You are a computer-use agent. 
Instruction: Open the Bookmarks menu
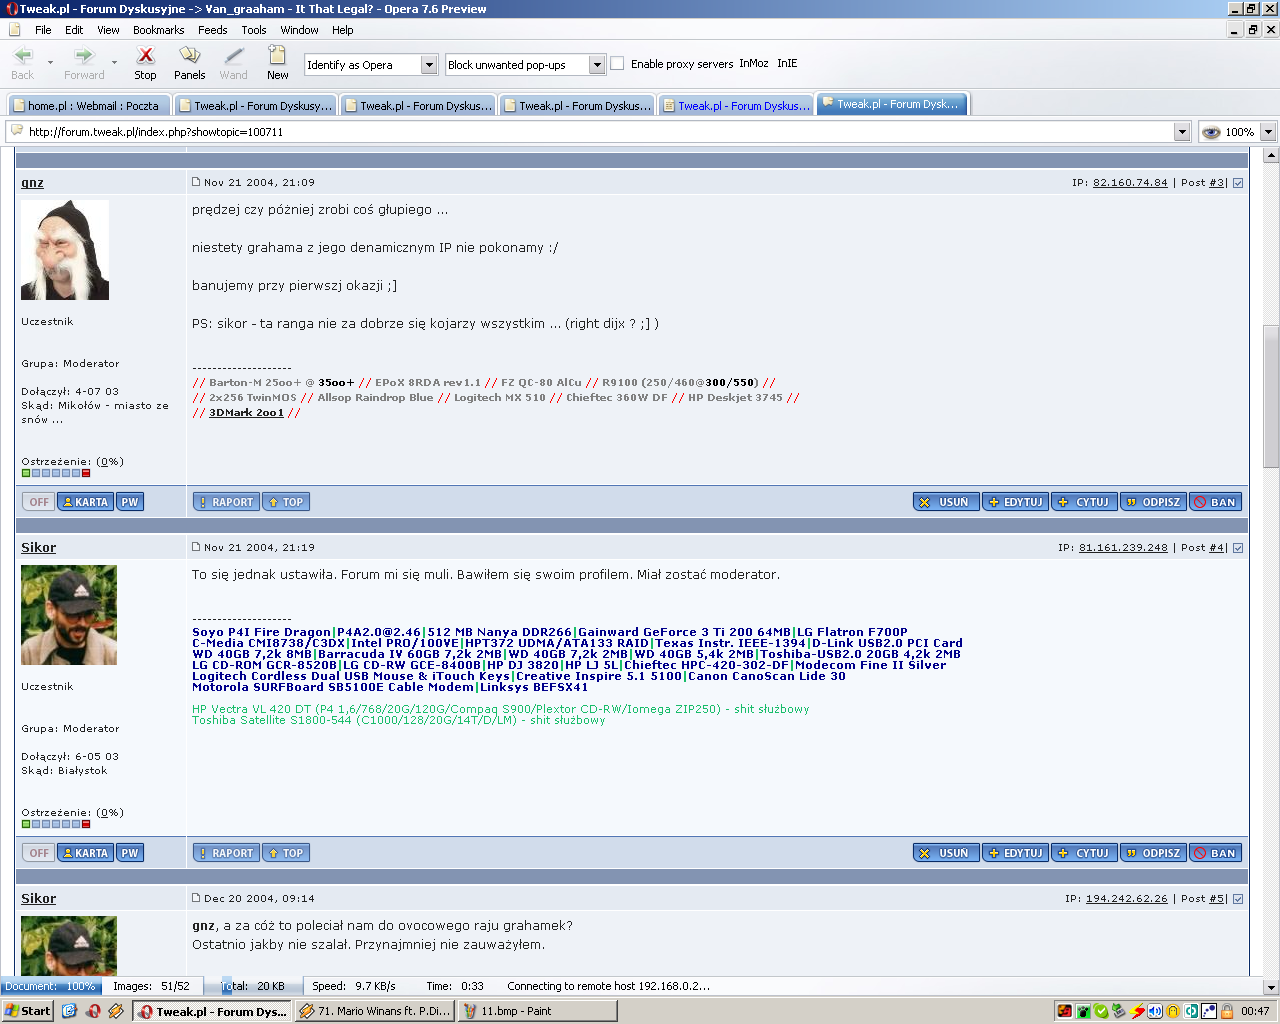158,30
